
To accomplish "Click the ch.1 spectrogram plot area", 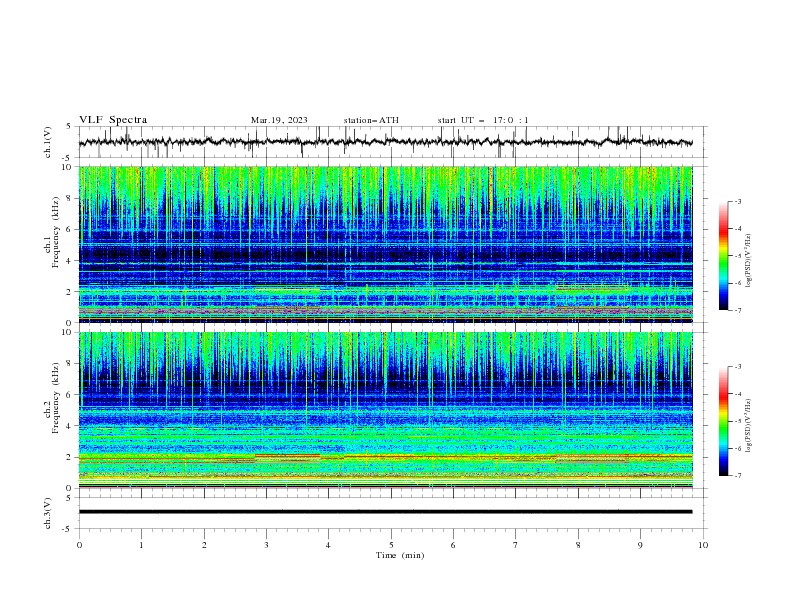I will tap(385, 244).
